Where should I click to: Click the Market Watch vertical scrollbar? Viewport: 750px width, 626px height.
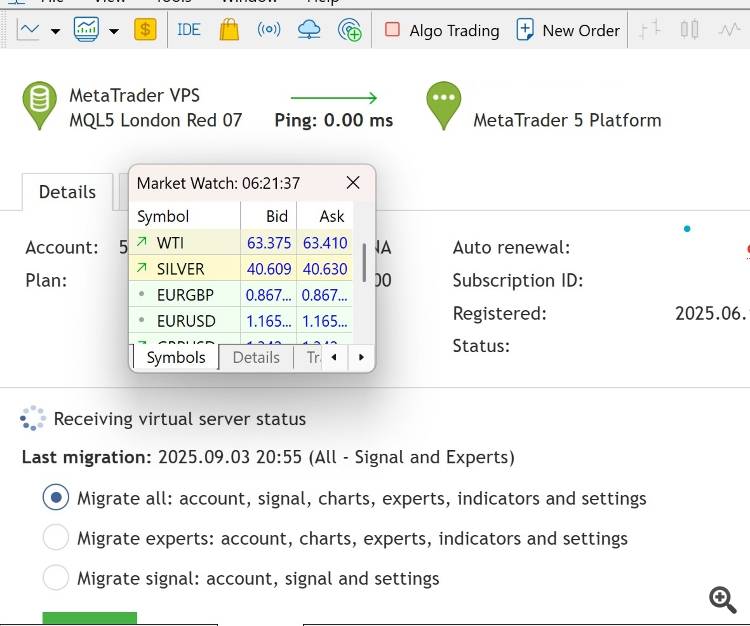coord(364,263)
